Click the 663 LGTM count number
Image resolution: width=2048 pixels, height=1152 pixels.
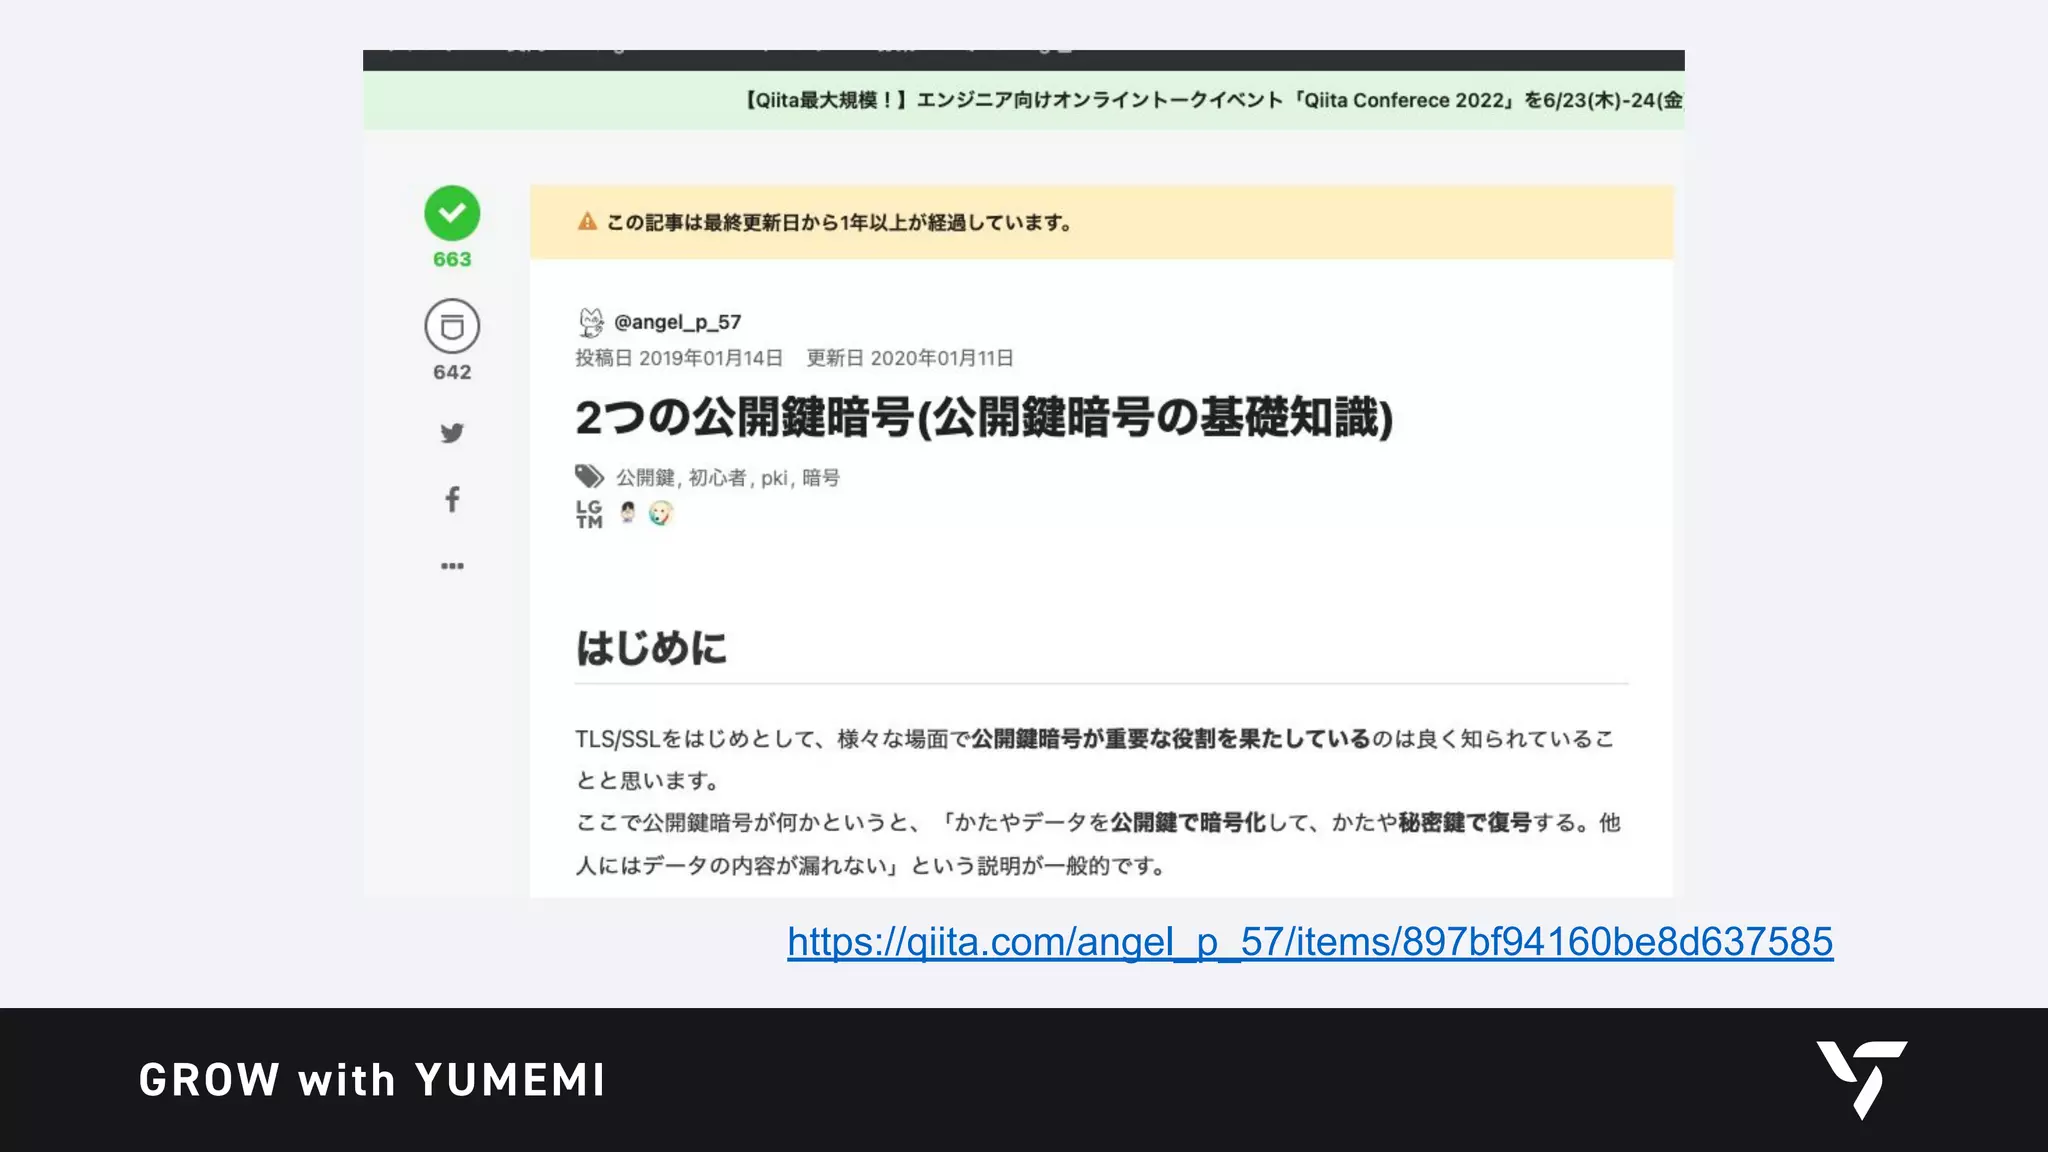pos(452,259)
